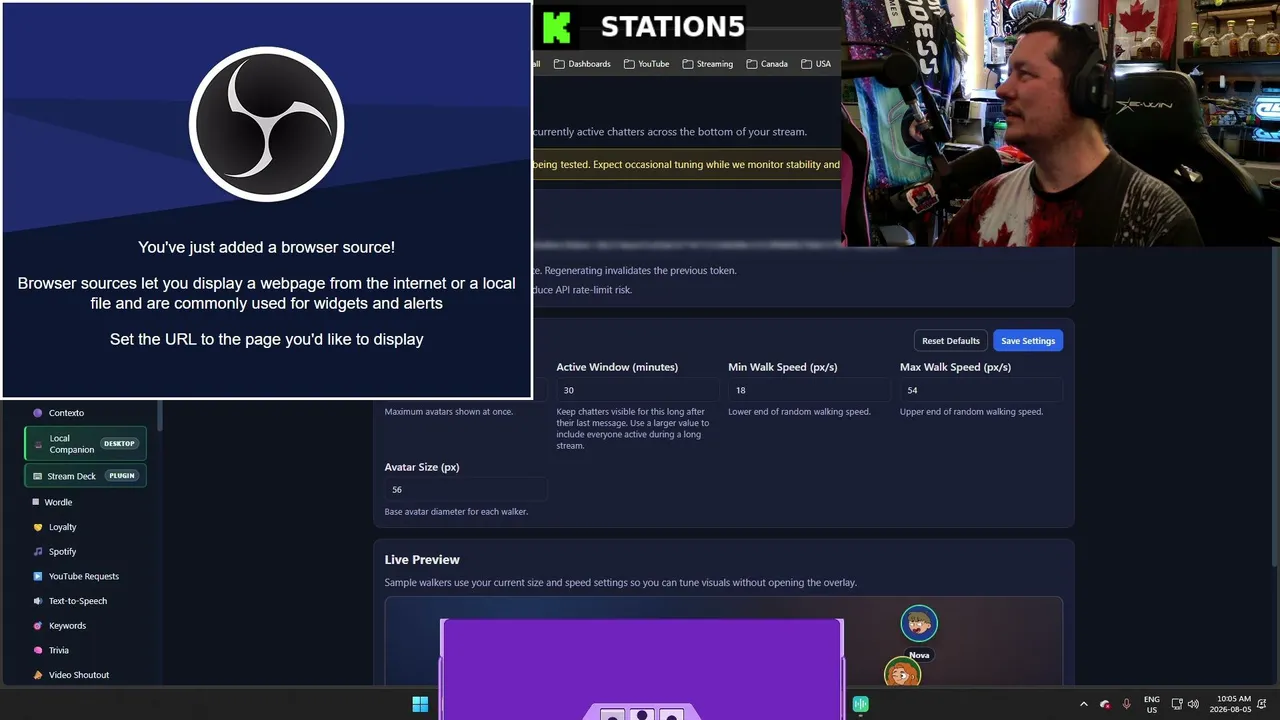Screen dimensions: 1280x720
Task: Click the "Base avatar diameter for each walker." hint
Action: pos(456,512)
